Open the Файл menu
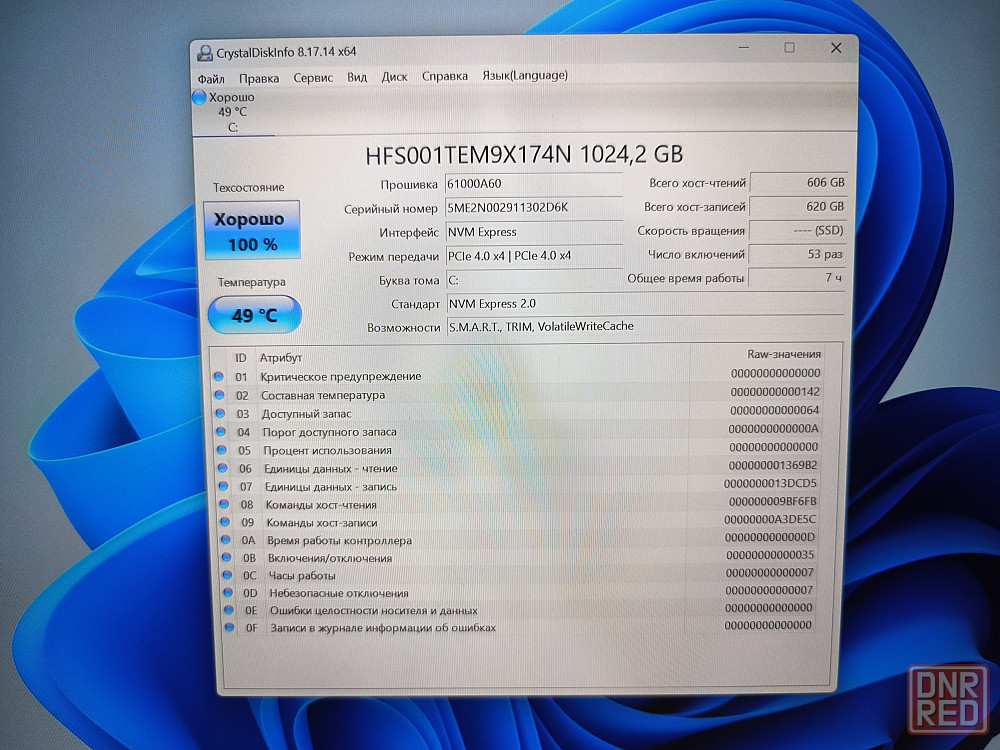The width and height of the screenshot is (1000, 750). (x=210, y=79)
